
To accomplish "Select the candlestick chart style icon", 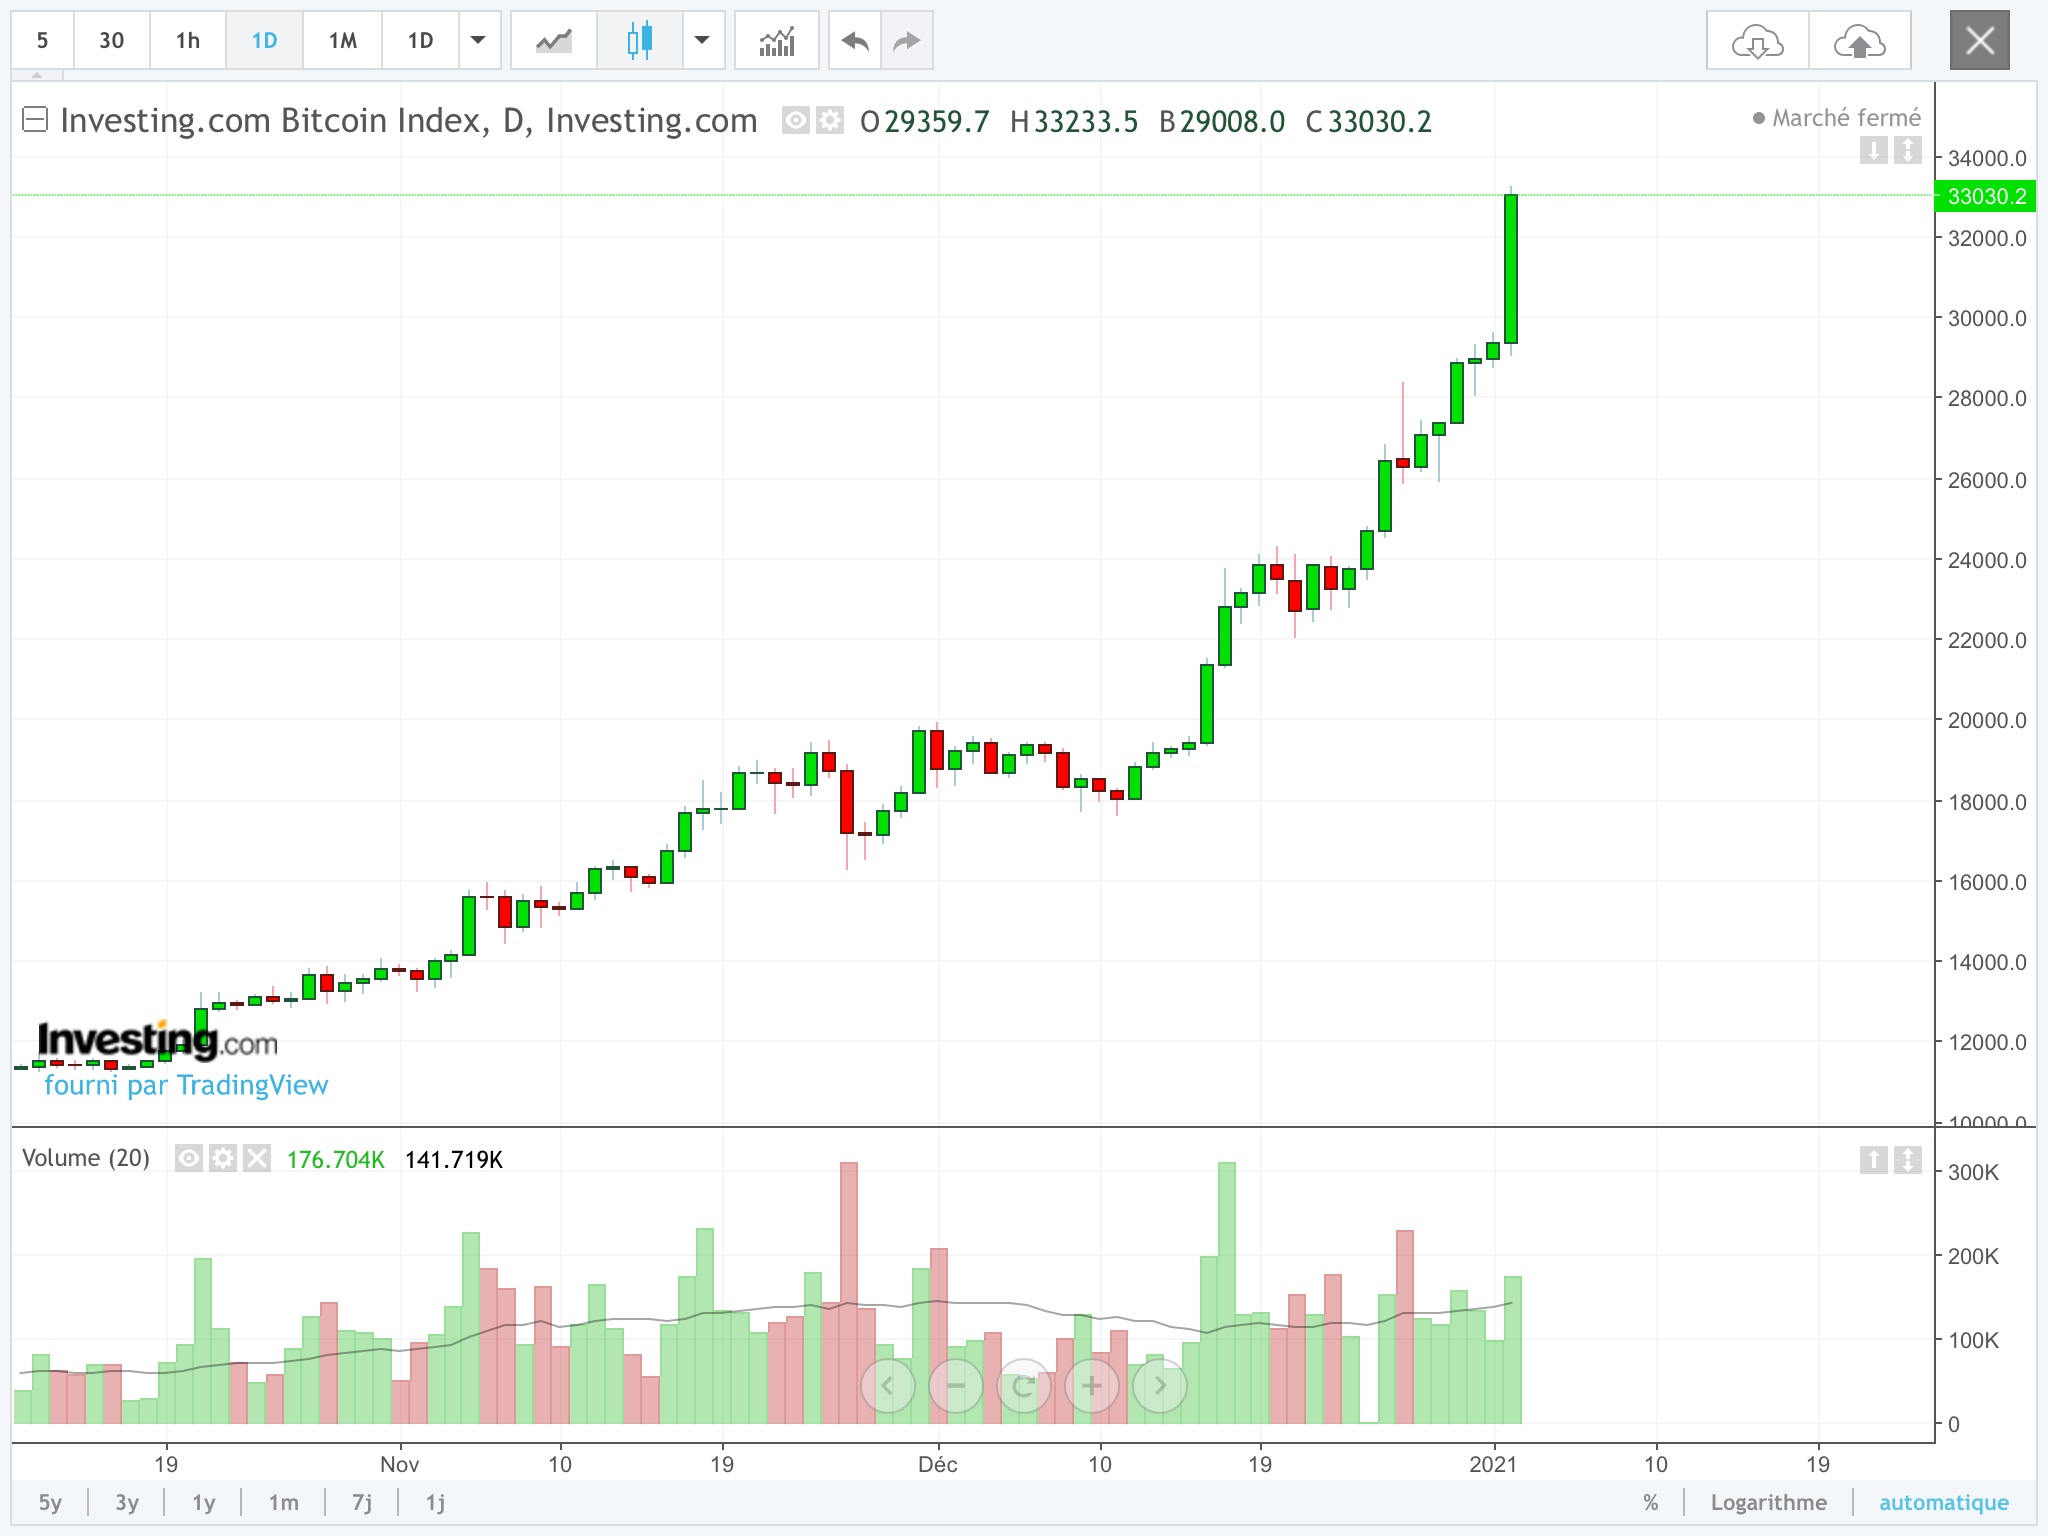I will point(640,41).
